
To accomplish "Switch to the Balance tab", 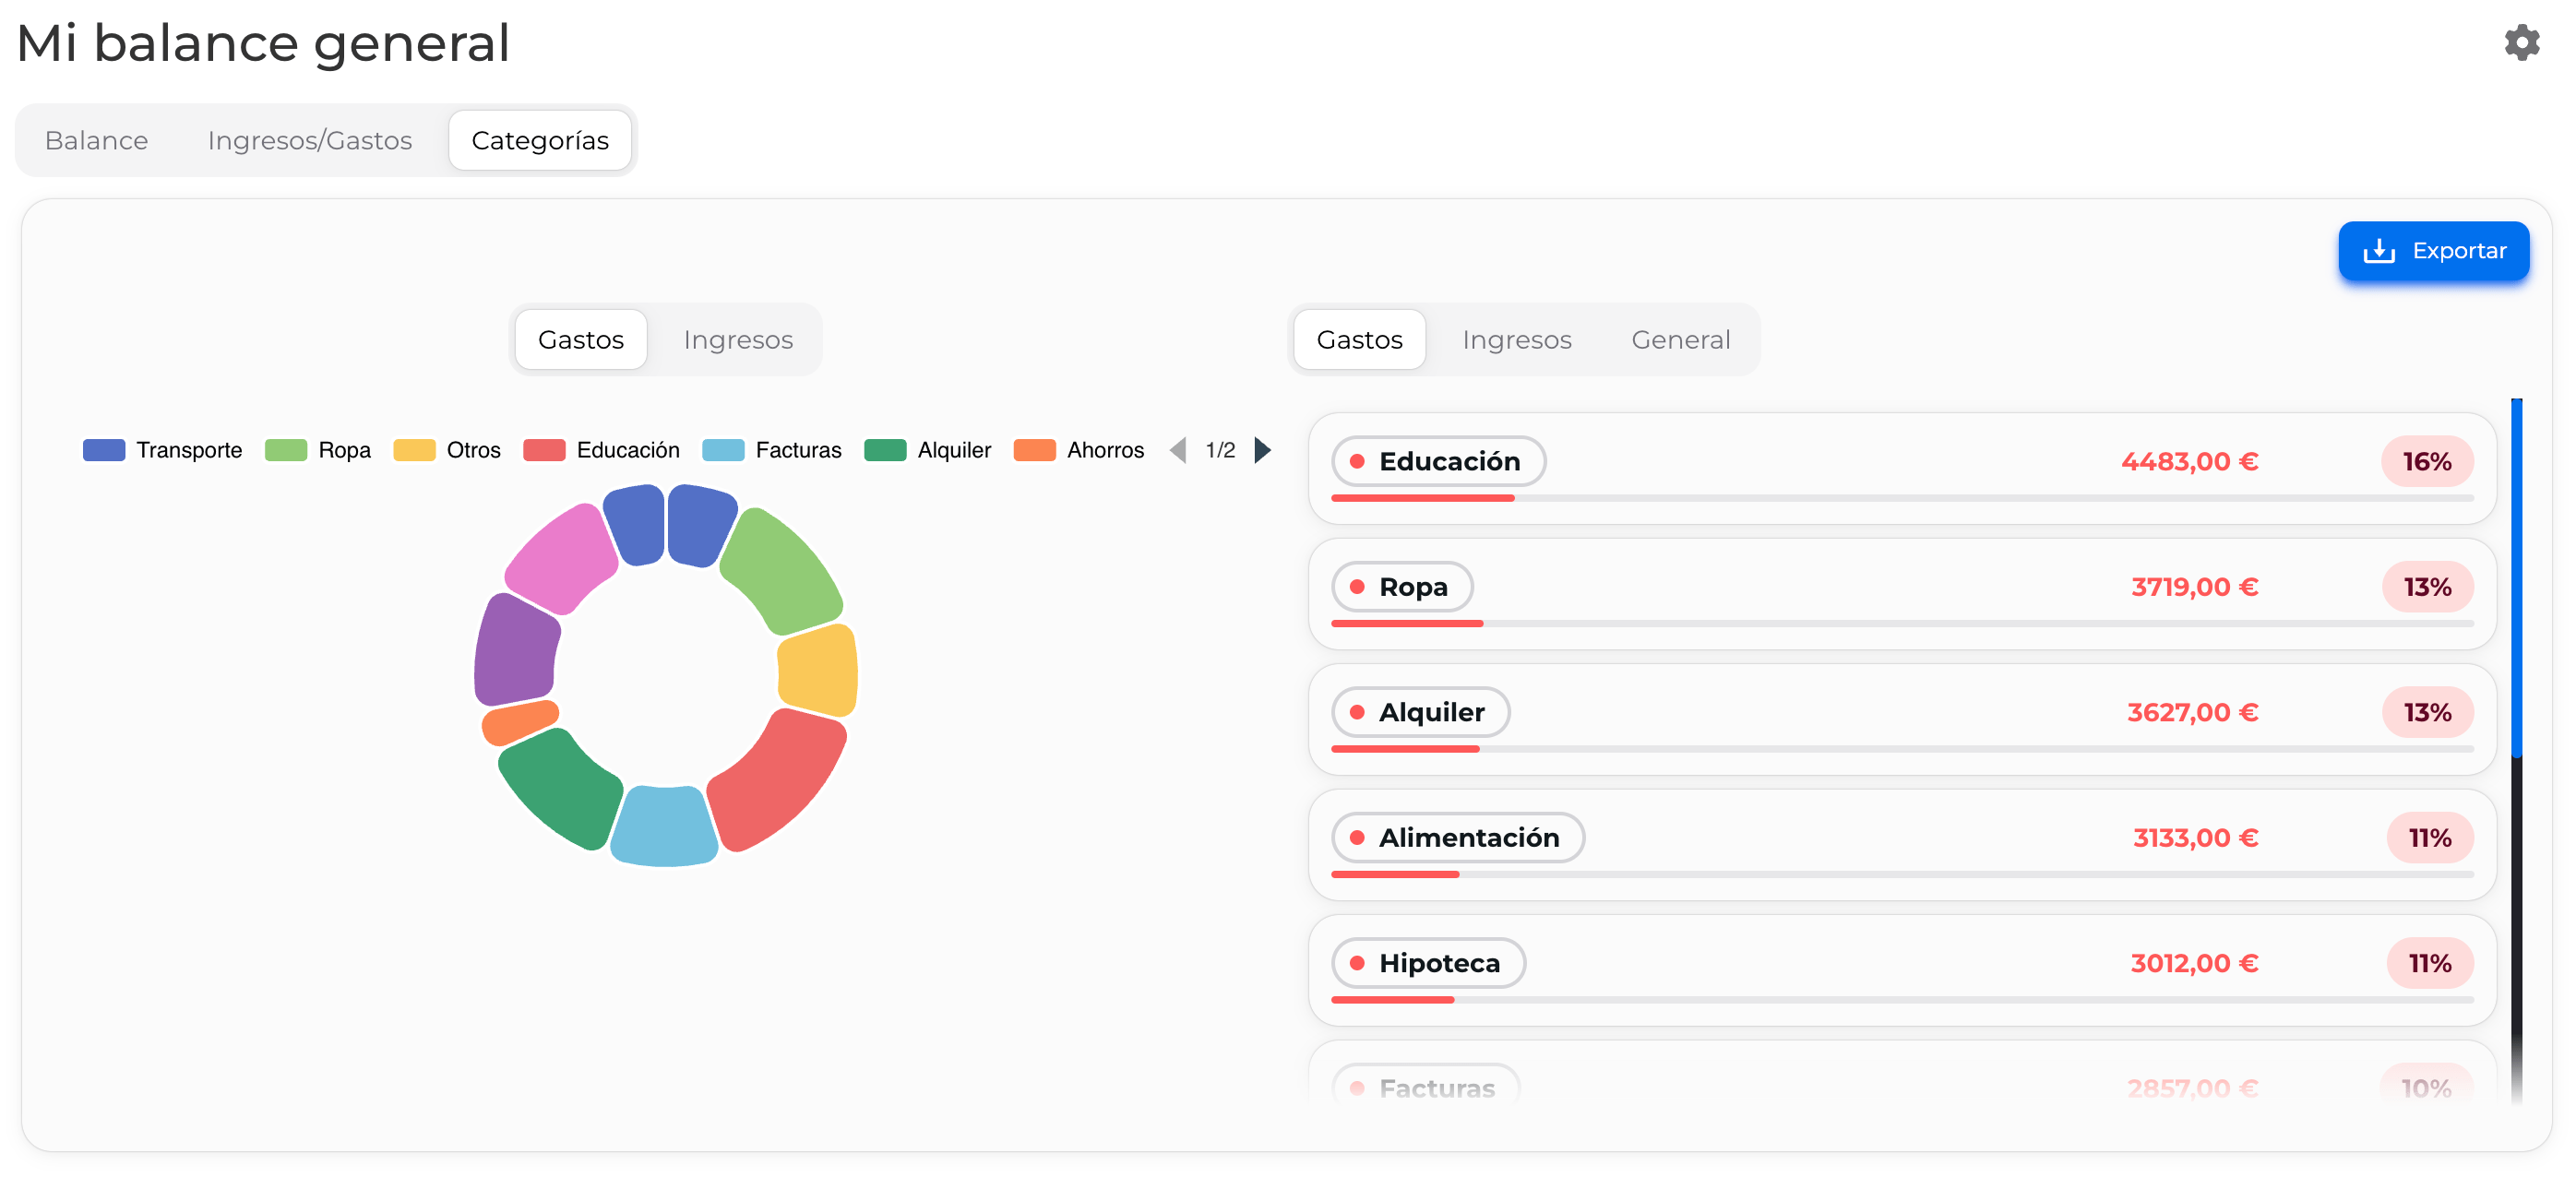I will pyautogui.click(x=96, y=141).
